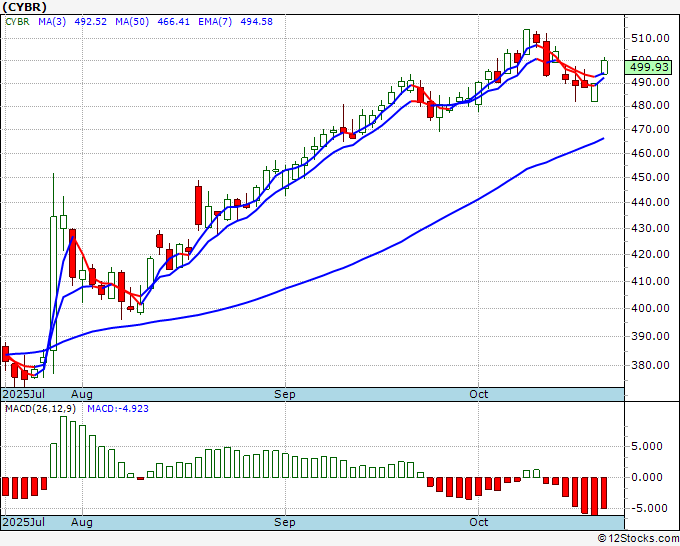Click the latest green candlestick near 499.93

tap(605, 67)
